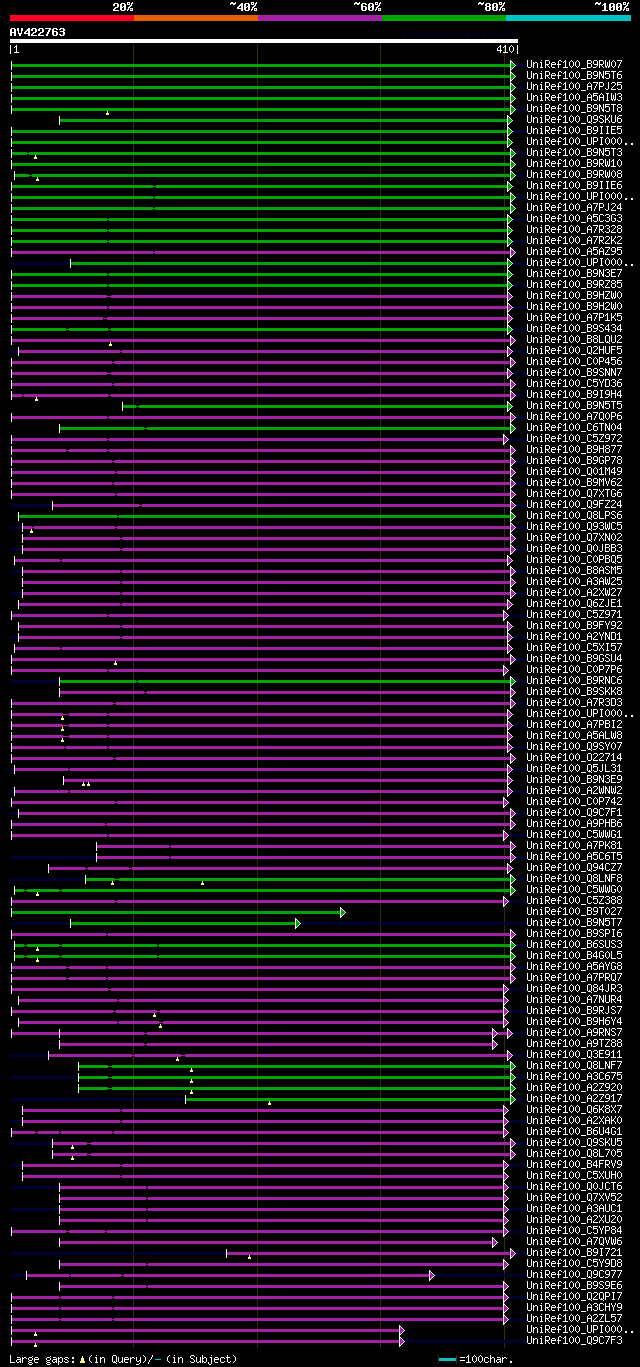Image resolution: width=640 pixels, height=1367 pixels.
Task: Open hit UniRef100_Q2HUF5
Action: click(x=574, y=351)
